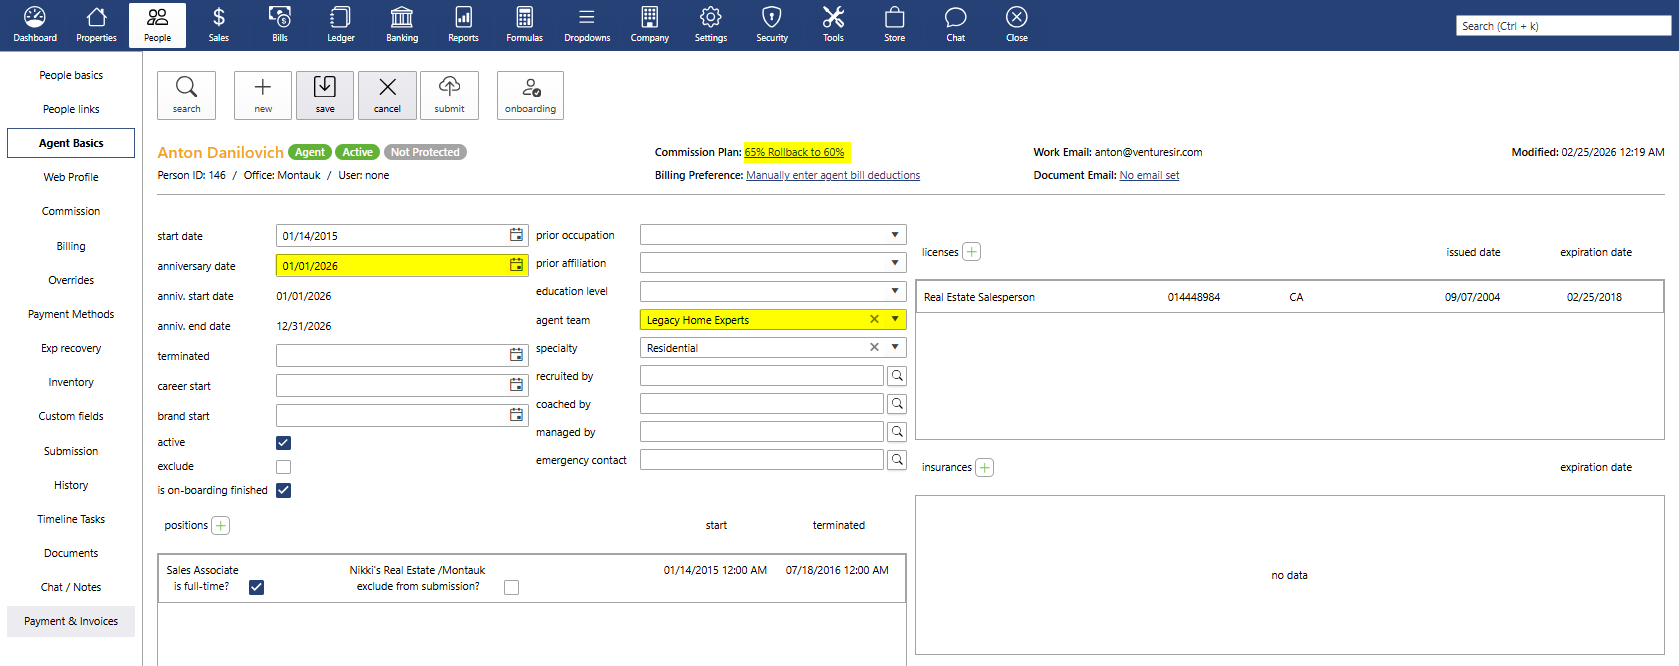Click the Formulas calculator icon
The width and height of the screenshot is (1679, 666).
click(x=524, y=24)
